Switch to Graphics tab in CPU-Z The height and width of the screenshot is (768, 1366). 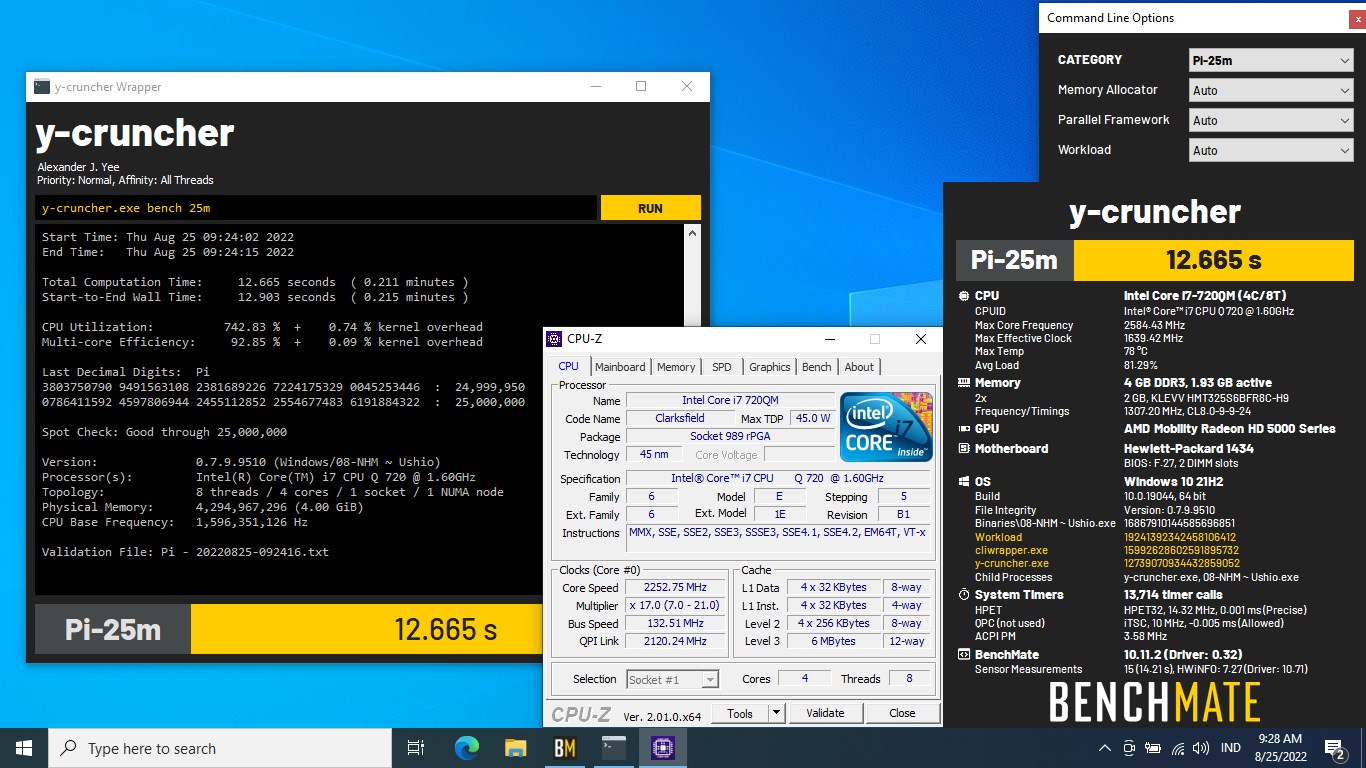coord(770,367)
